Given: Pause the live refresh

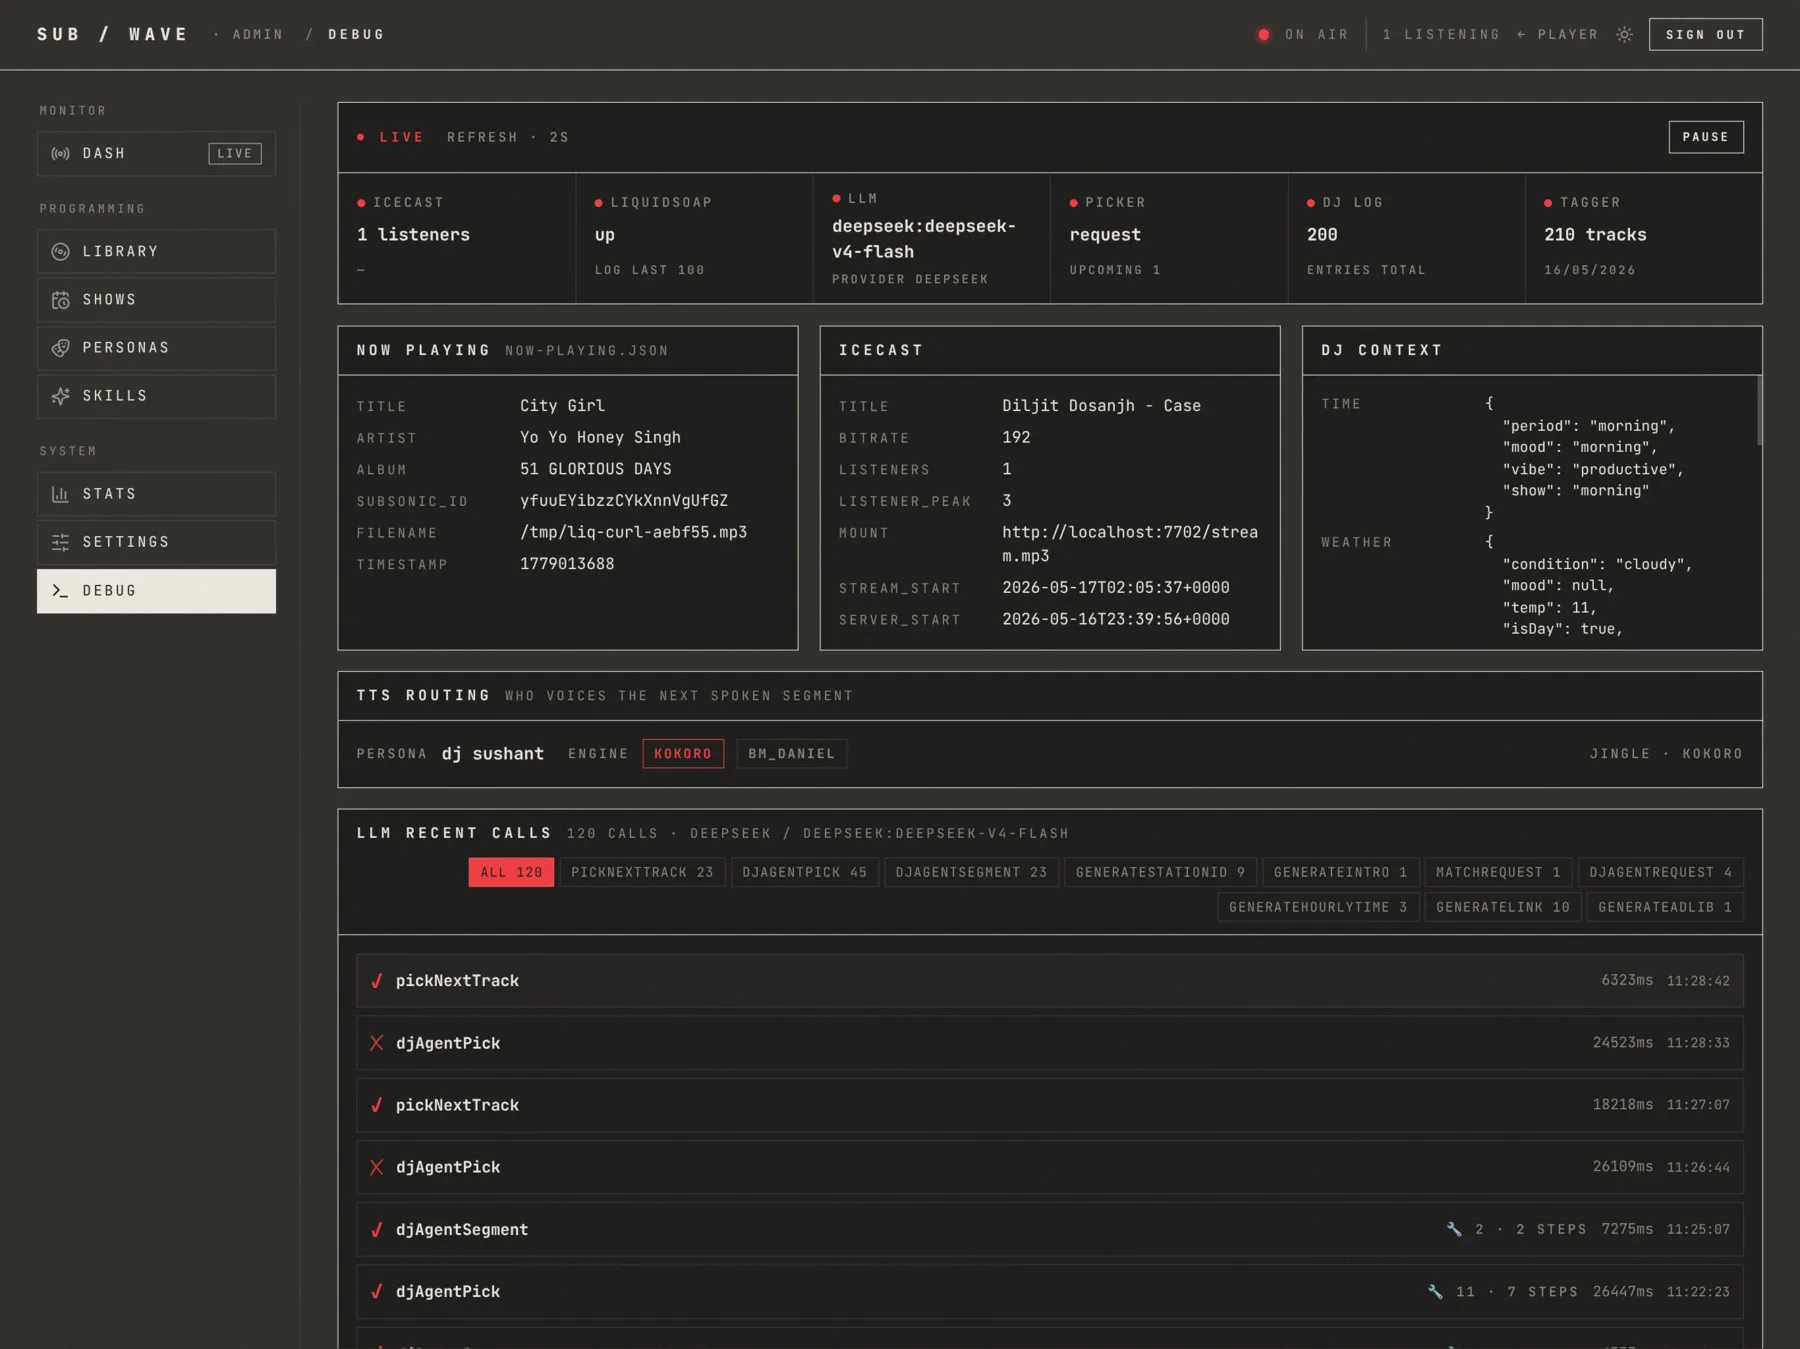Looking at the screenshot, I should coord(1706,137).
